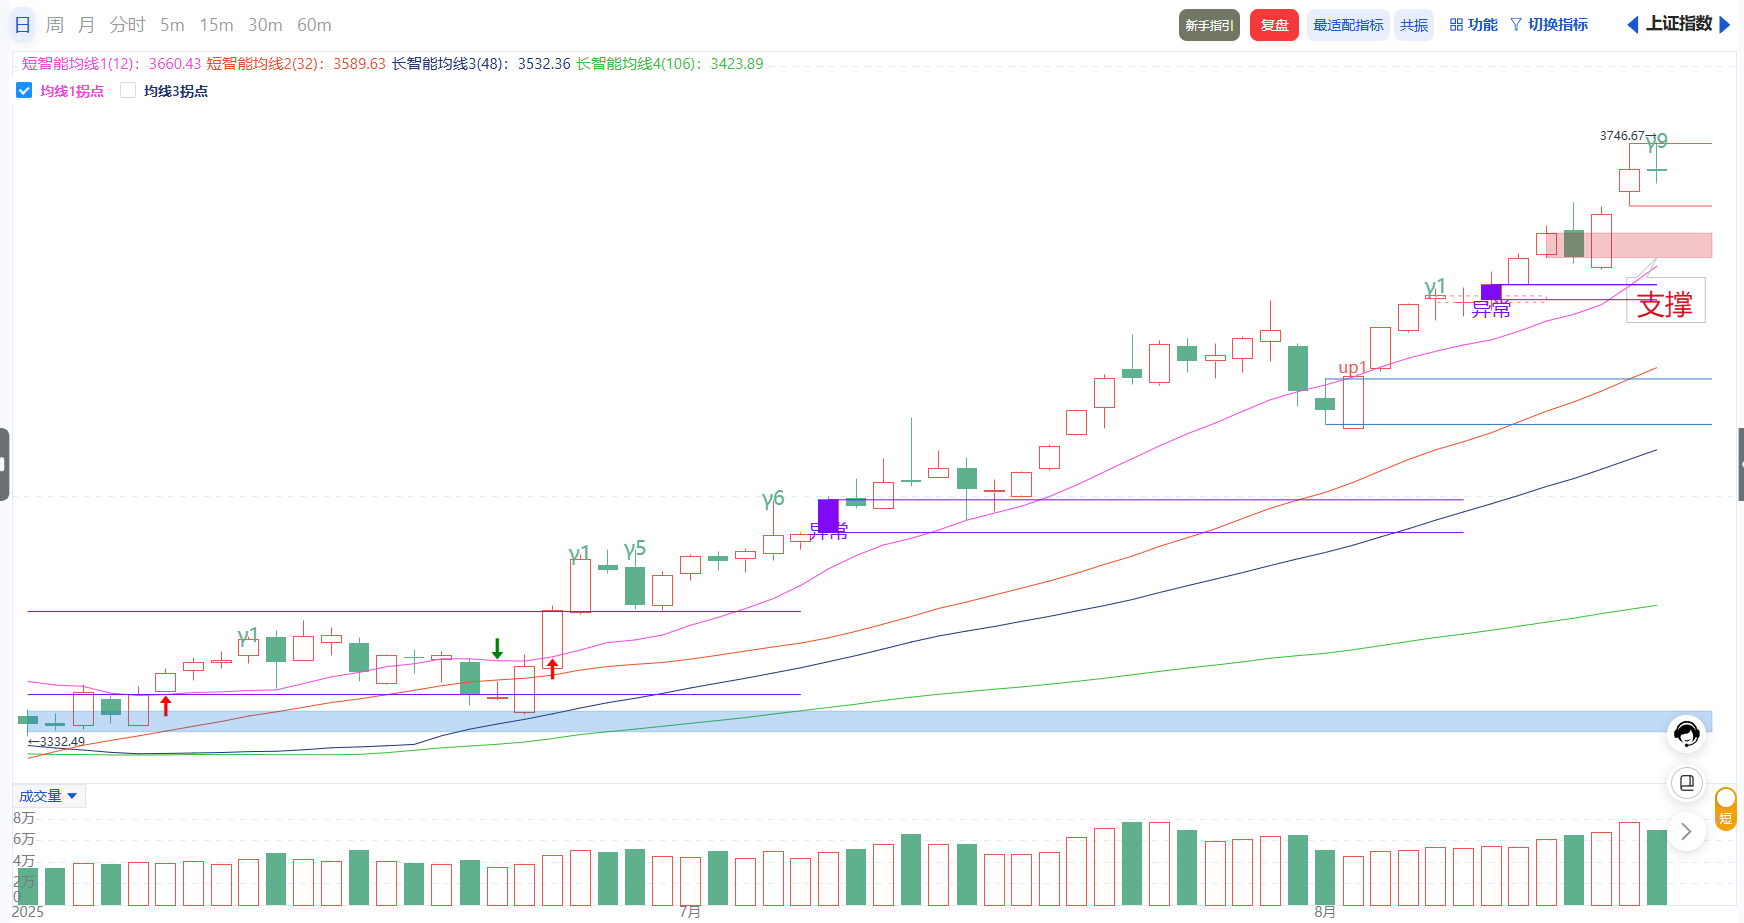Image resolution: width=1744 pixels, height=923 pixels.
Task: Click the γ9 marker at the top
Action: point(1657,141)
